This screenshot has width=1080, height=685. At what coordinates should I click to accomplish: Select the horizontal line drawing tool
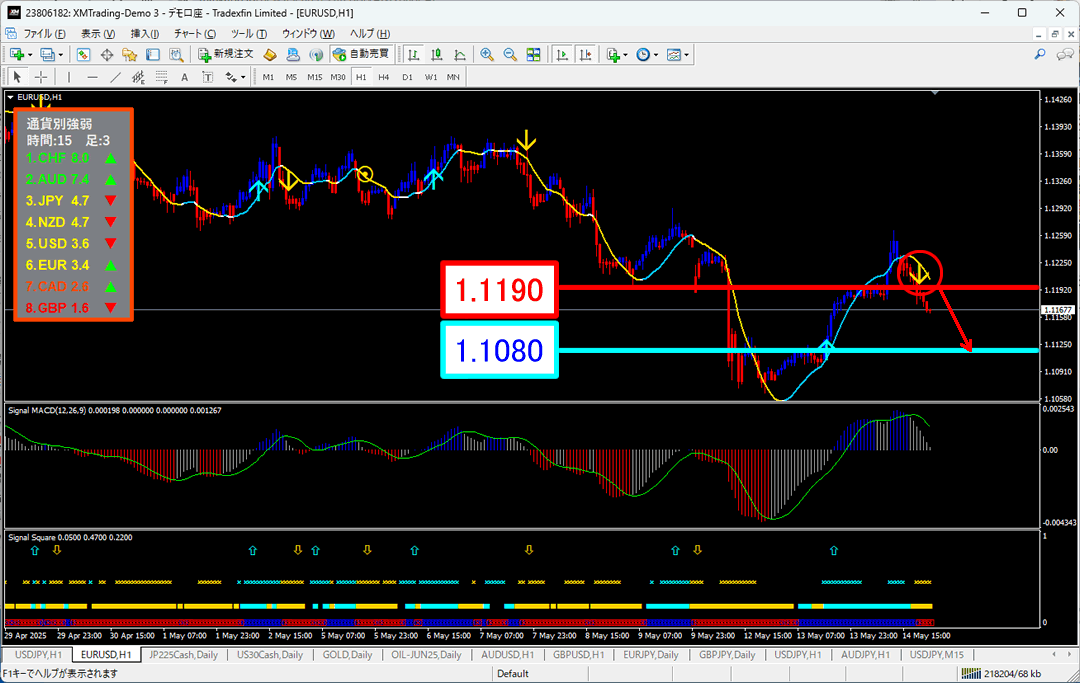click(x=93, y=77)
